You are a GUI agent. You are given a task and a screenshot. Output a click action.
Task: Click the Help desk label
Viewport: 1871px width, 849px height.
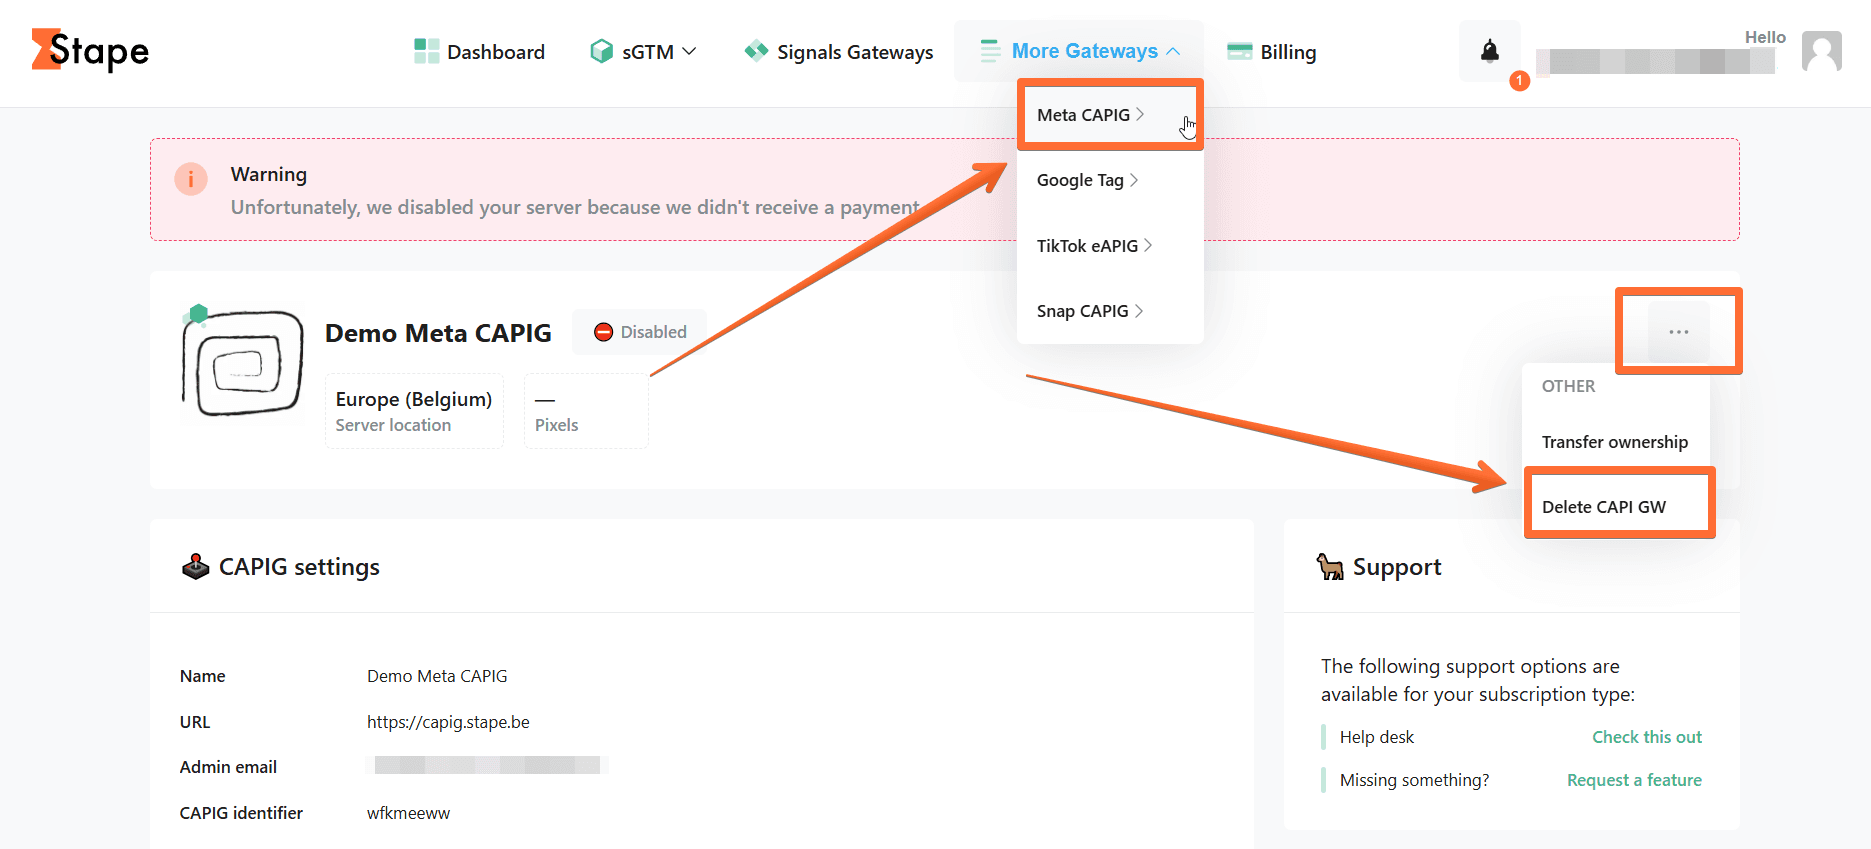[1377, 737]
